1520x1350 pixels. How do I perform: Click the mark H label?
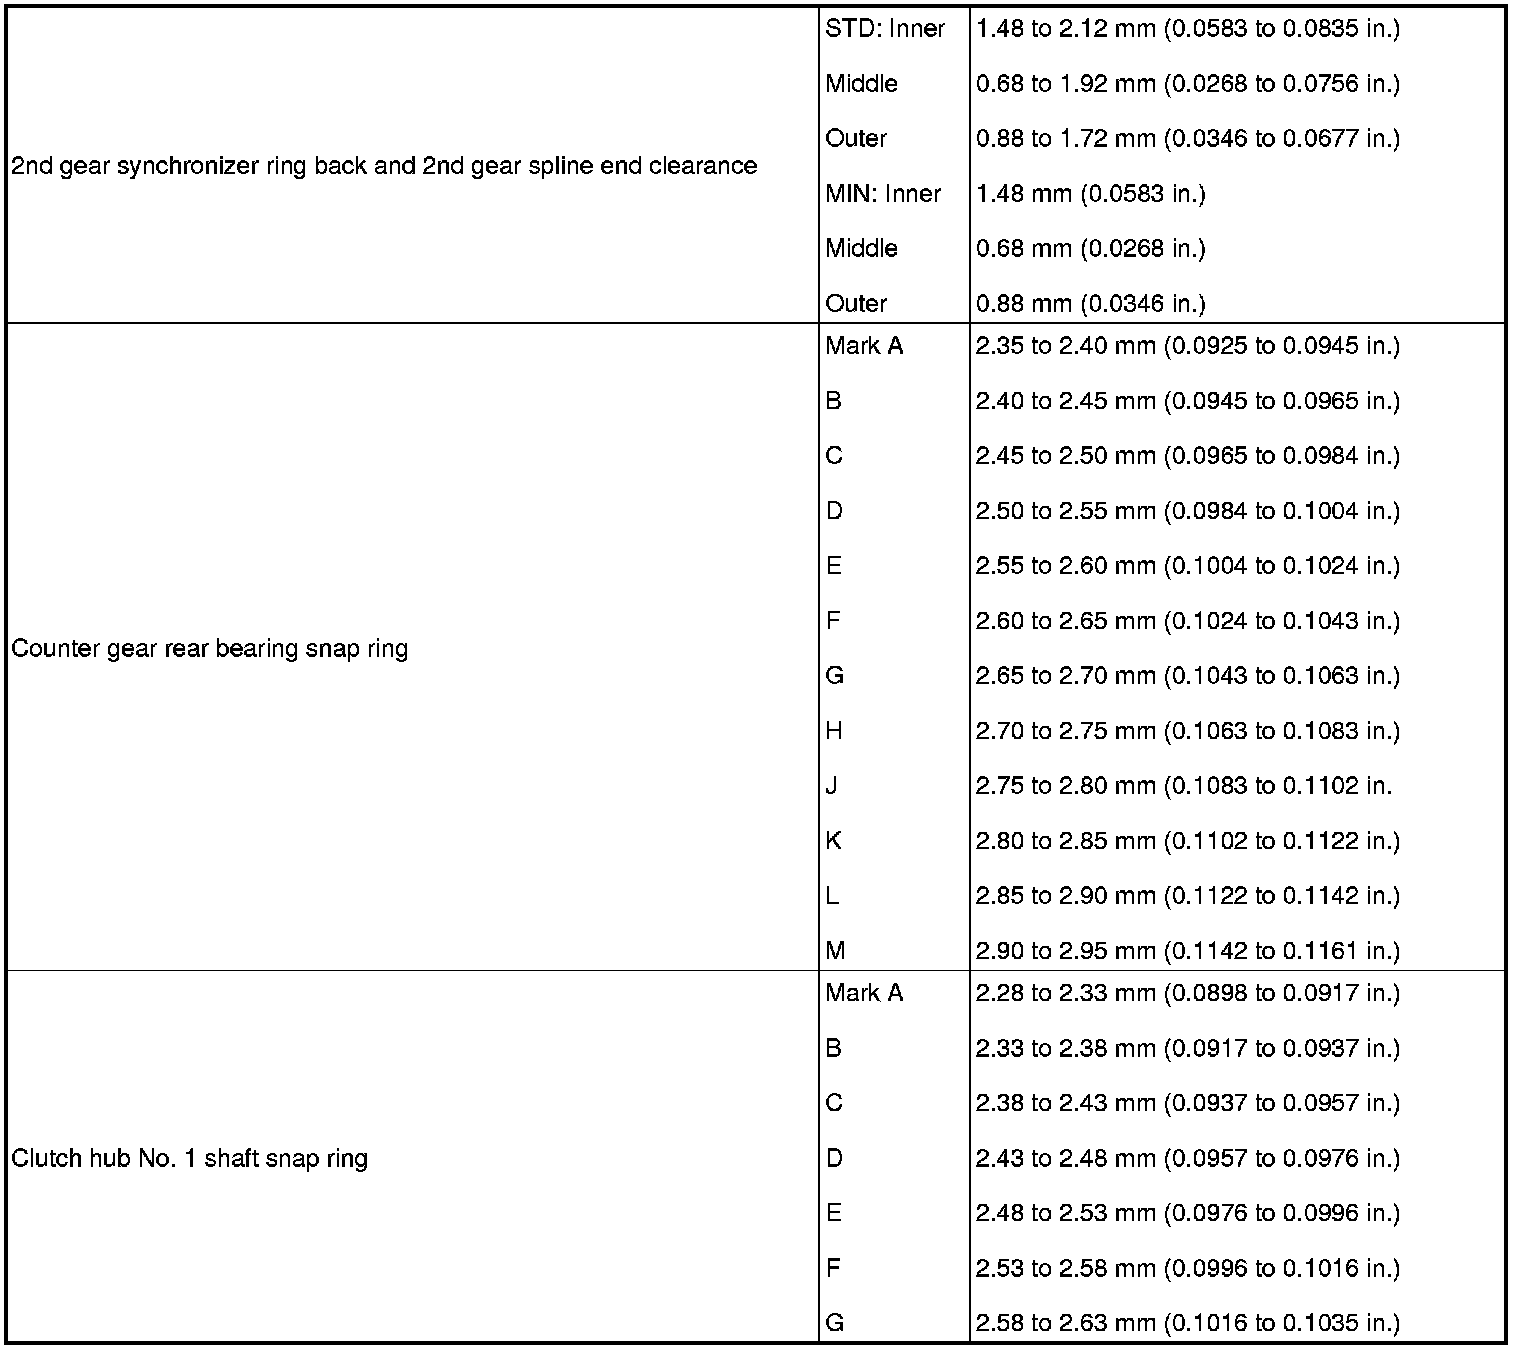click(x=834, y=731)
